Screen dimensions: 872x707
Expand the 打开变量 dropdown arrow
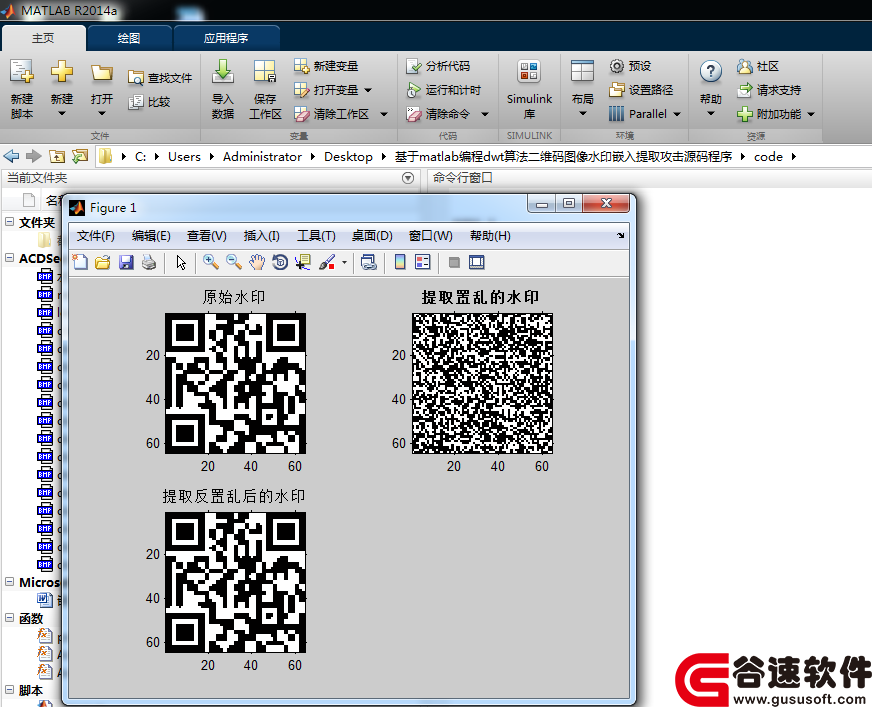click(368, 90)
